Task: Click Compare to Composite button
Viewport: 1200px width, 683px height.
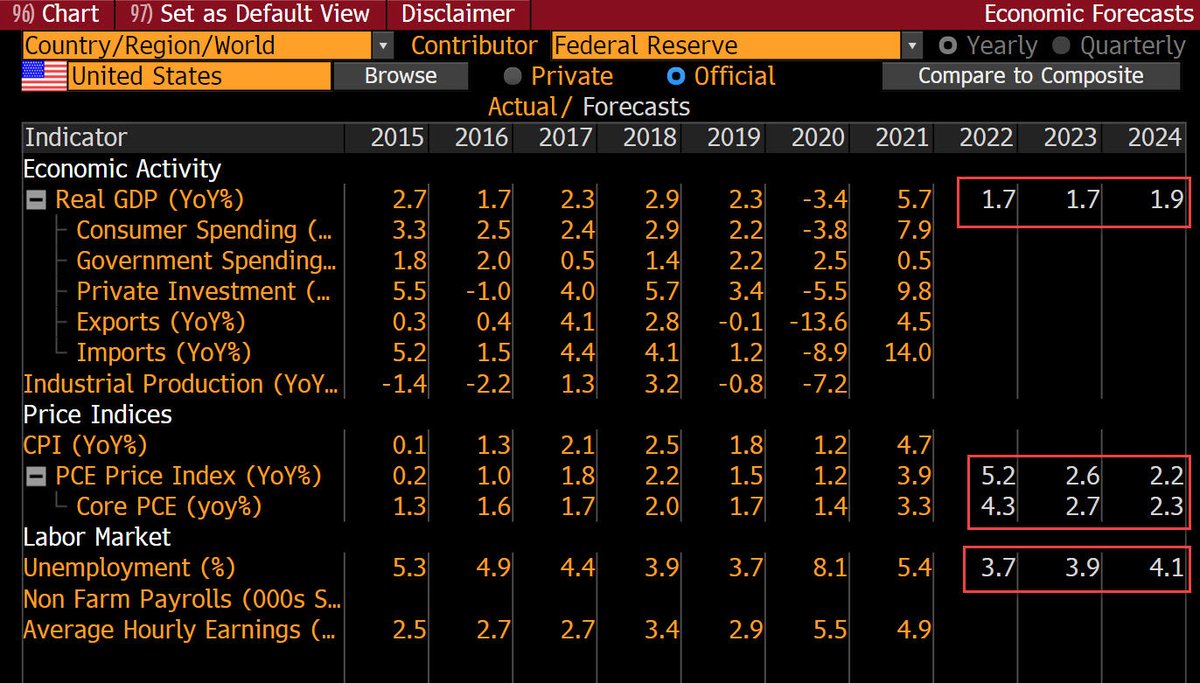Action: (x=1030, y=76)
